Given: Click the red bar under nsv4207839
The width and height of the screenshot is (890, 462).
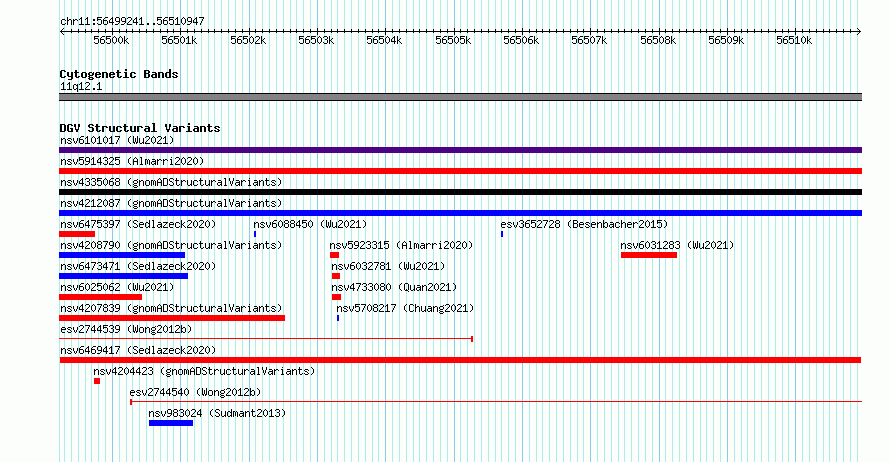Looking at the screenshot, I should 172,318.
